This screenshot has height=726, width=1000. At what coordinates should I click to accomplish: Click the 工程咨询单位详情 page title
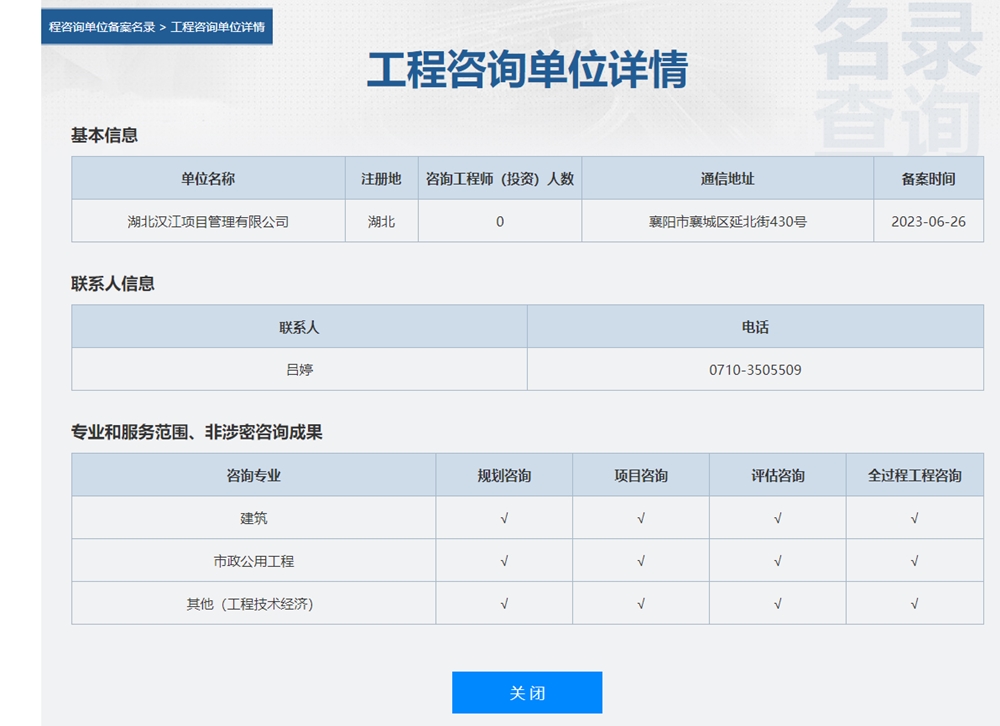coord(527,69)
